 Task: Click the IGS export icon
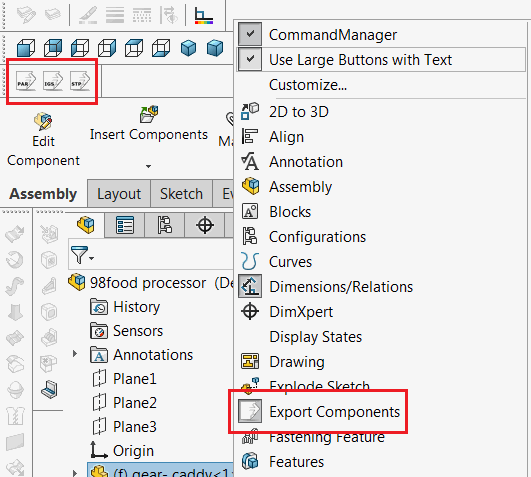[53, 81]
